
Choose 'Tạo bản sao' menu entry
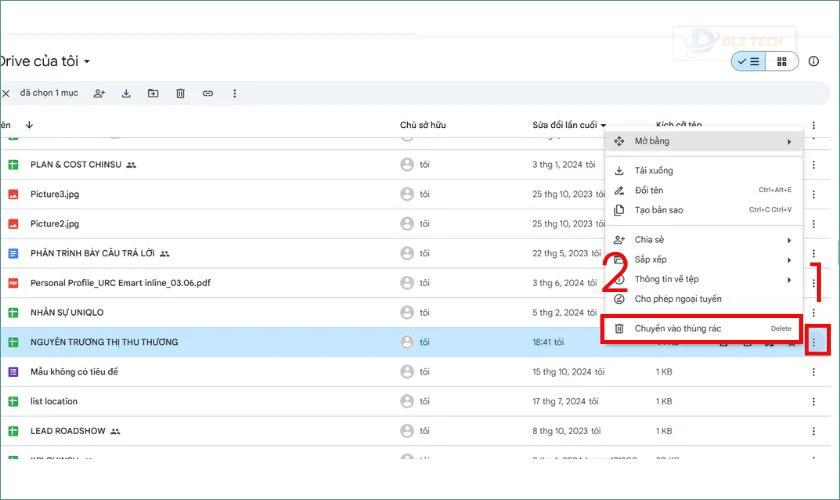[x=704, y=210]
